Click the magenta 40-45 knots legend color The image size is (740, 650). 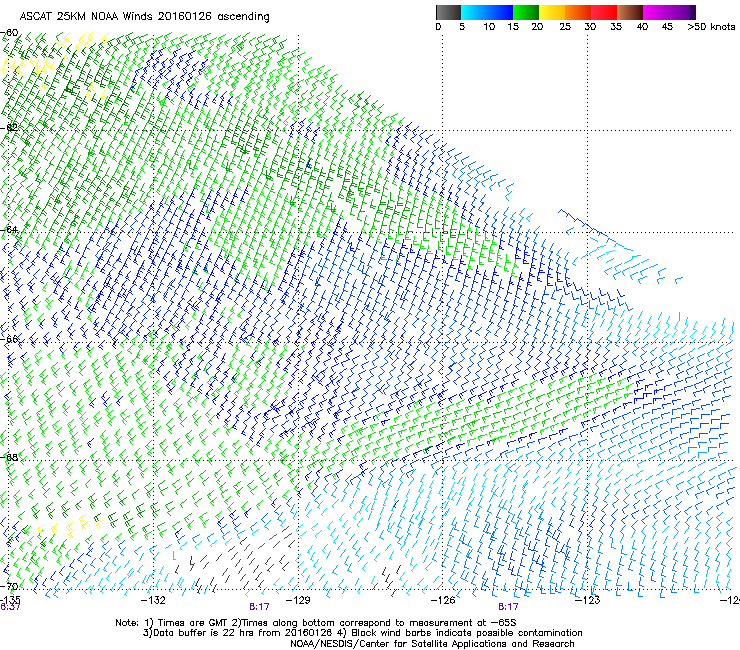pyautogui.click(x=656, y=12)
